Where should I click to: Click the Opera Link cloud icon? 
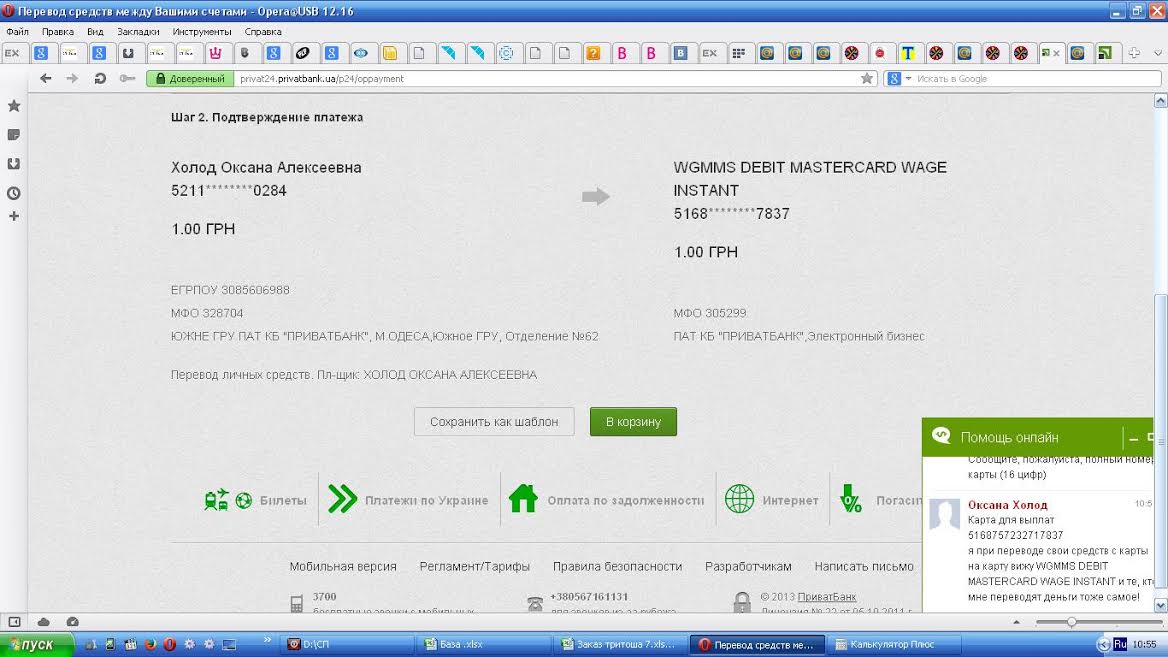44,621
